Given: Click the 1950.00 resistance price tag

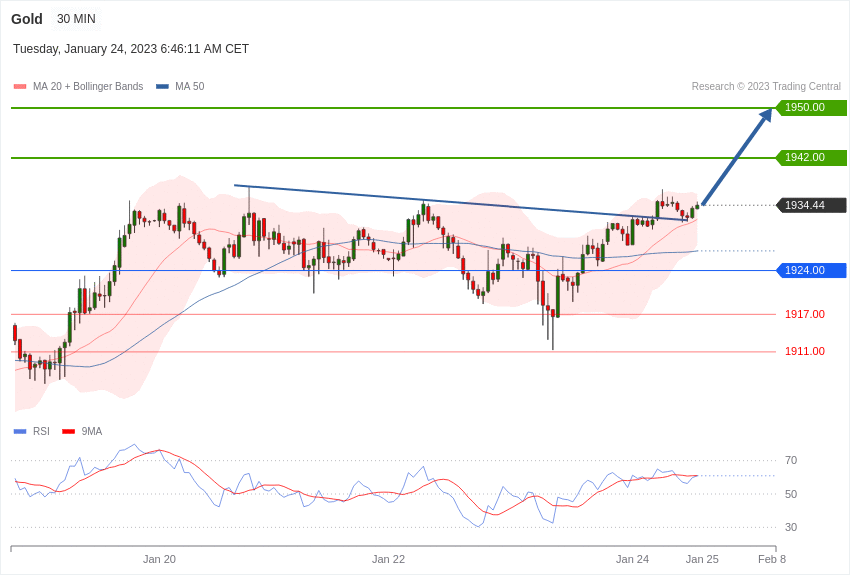Looking at the screenshot, I should coord(812,107).
